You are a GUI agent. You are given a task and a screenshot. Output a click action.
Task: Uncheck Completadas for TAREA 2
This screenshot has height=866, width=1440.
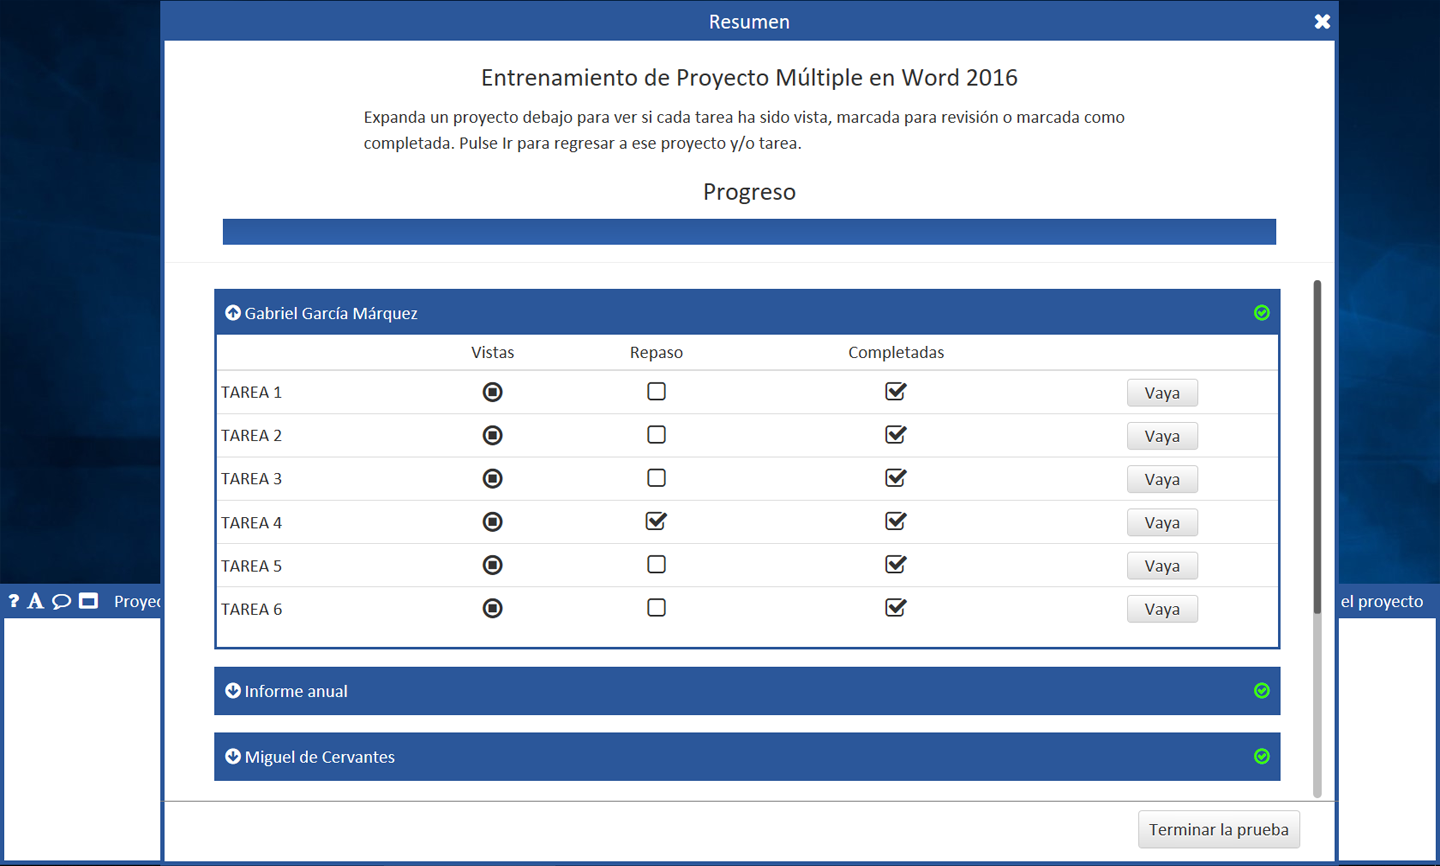896,434
